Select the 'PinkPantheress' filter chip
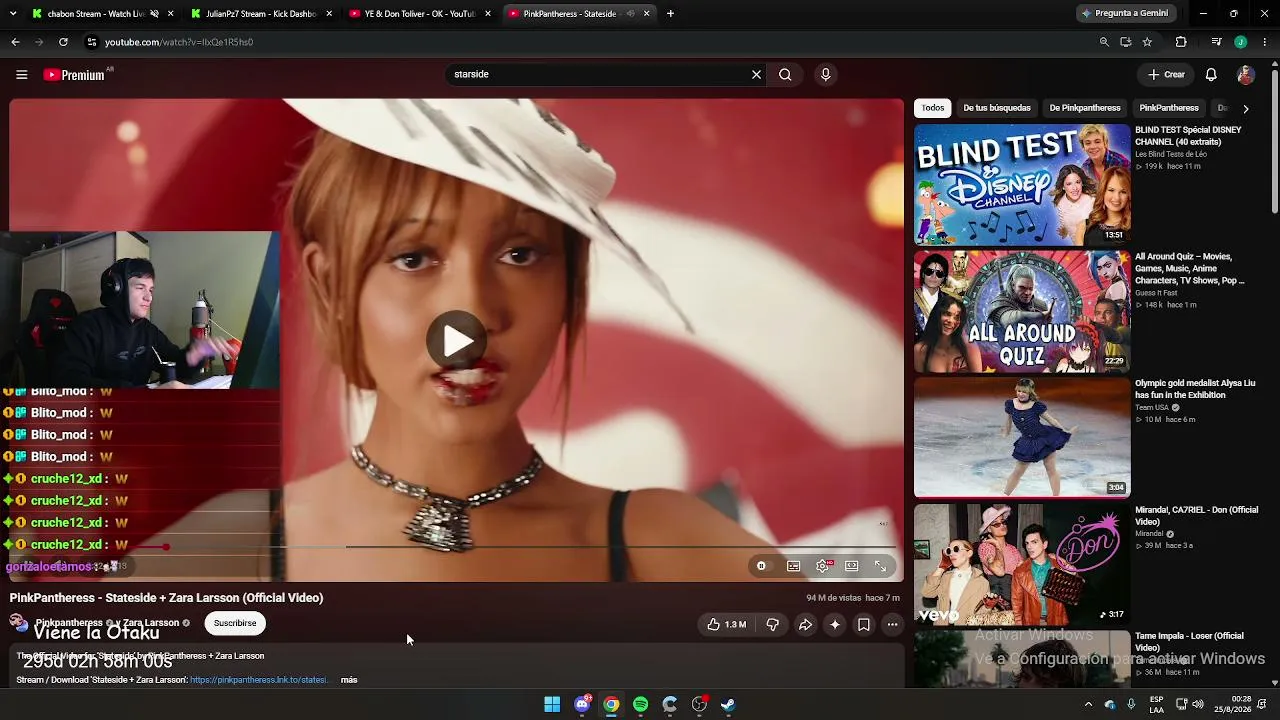The width and height of the screenshot is (1280, 720). 1169,108
